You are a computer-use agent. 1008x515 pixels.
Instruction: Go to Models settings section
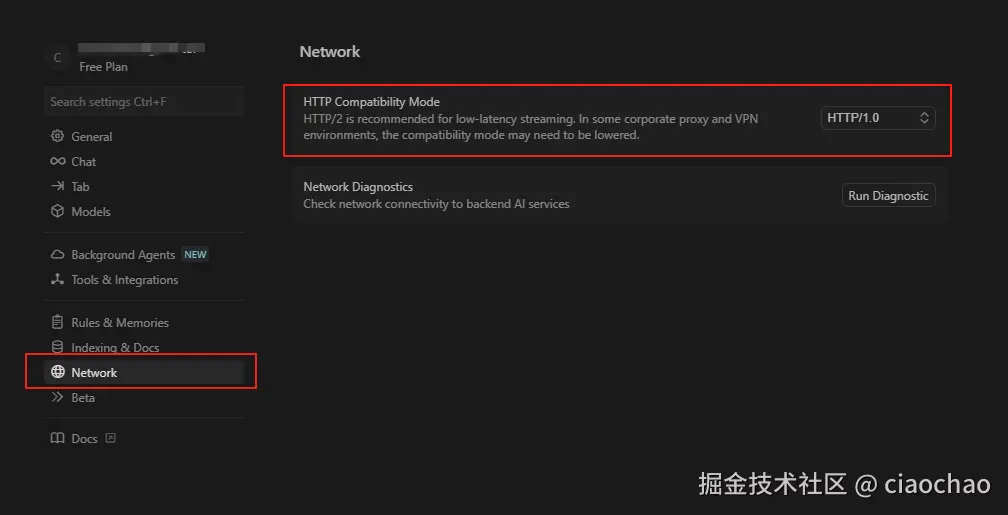(91, 211)
